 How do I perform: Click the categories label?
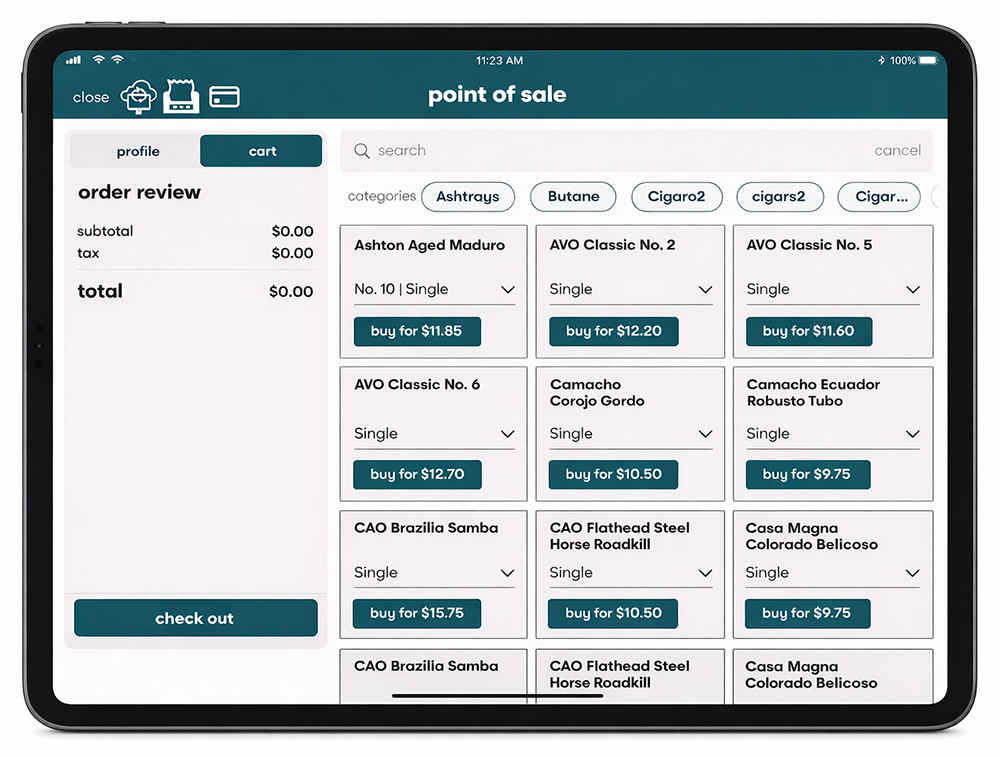(381, 196)
